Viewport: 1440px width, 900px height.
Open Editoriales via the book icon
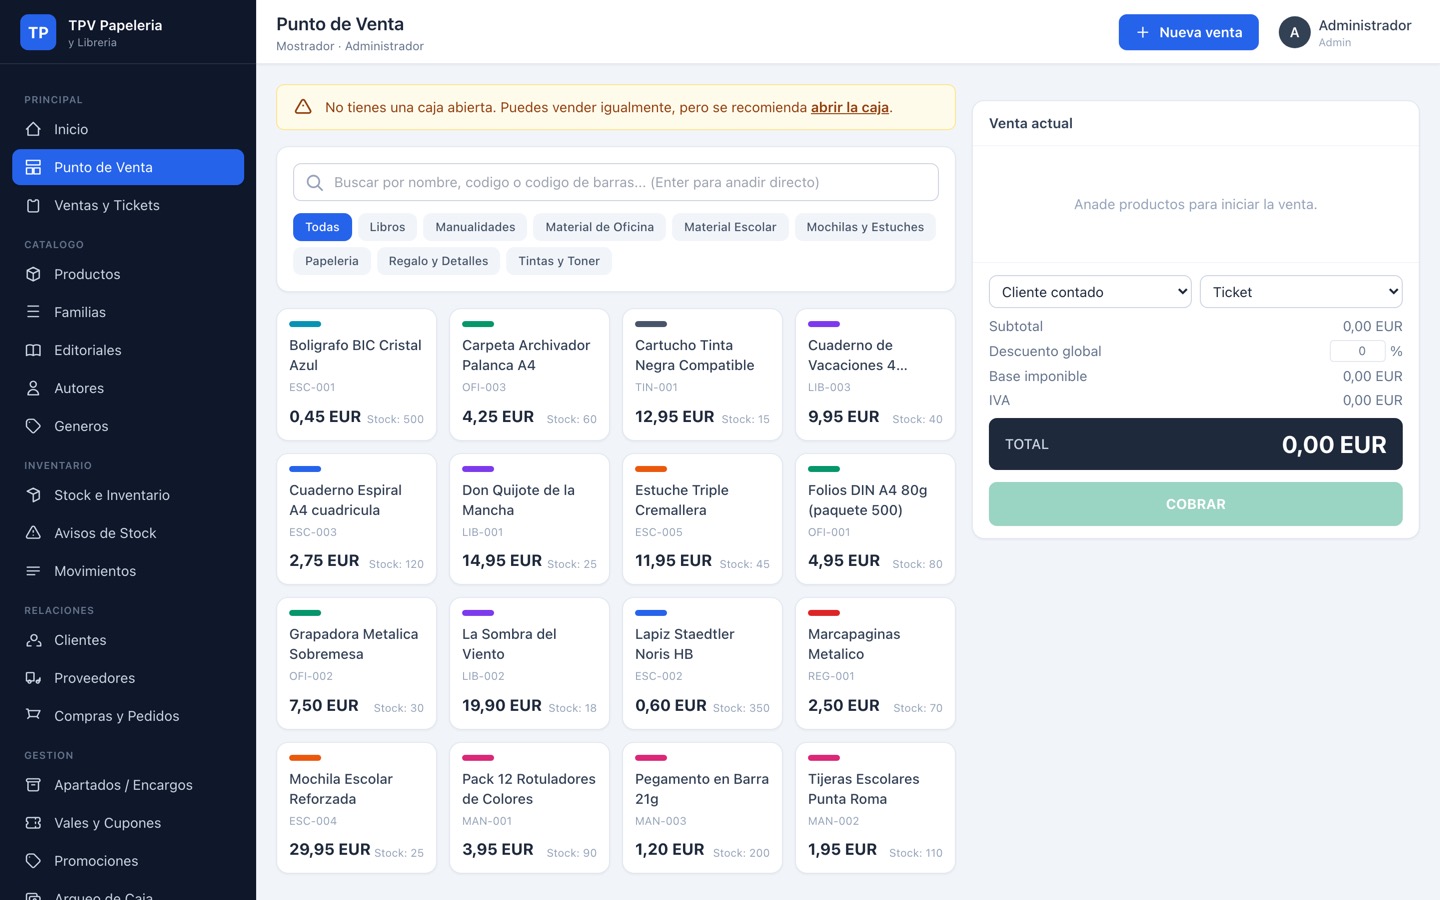(x=33, y=350)
